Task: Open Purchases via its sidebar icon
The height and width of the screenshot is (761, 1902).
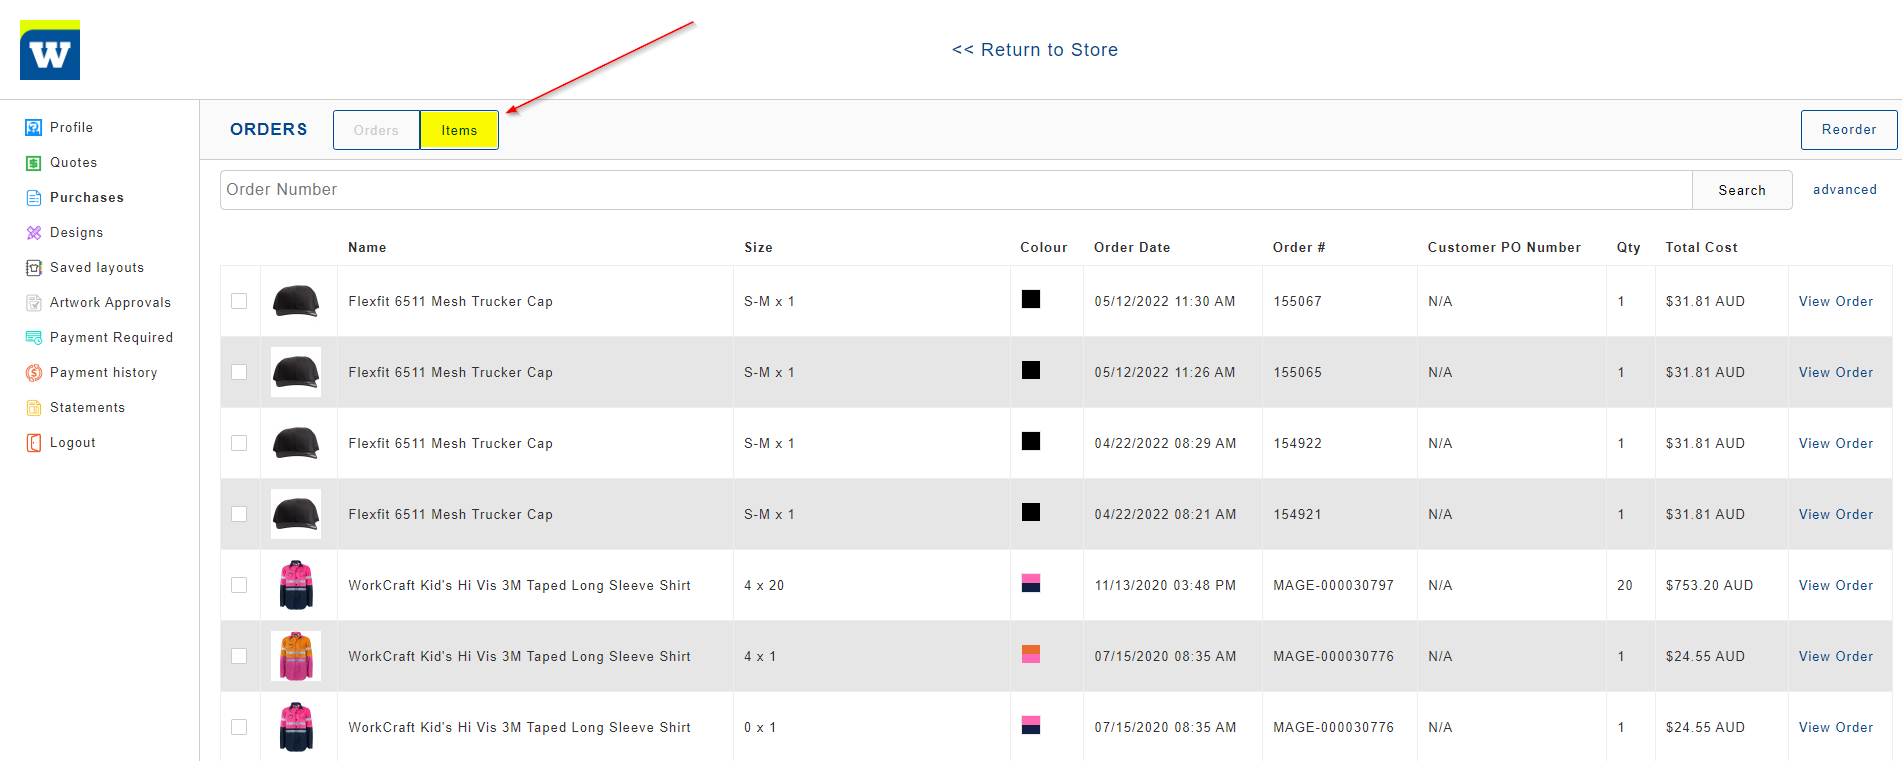Action: coord(34,198)
